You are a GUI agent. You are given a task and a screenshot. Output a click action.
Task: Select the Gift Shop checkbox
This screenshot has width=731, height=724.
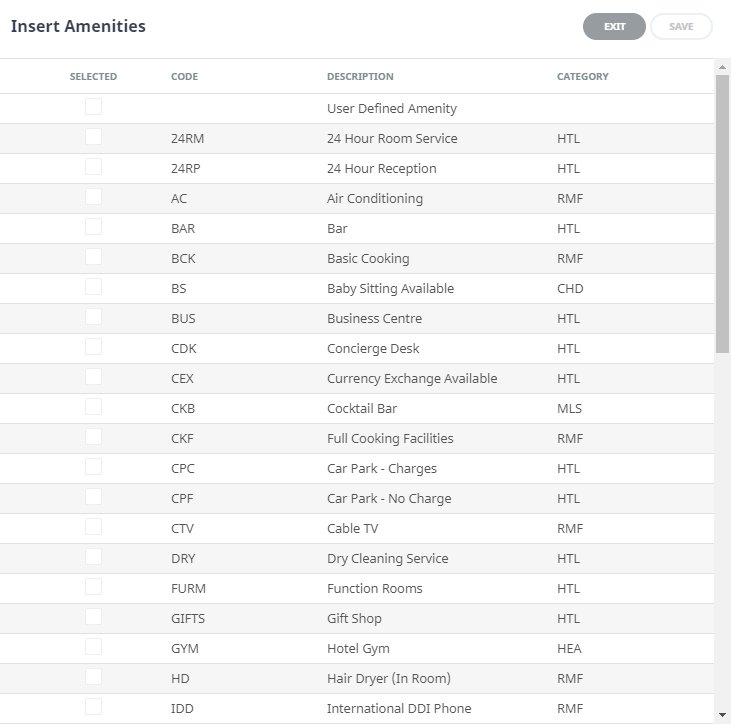point(93,617)
